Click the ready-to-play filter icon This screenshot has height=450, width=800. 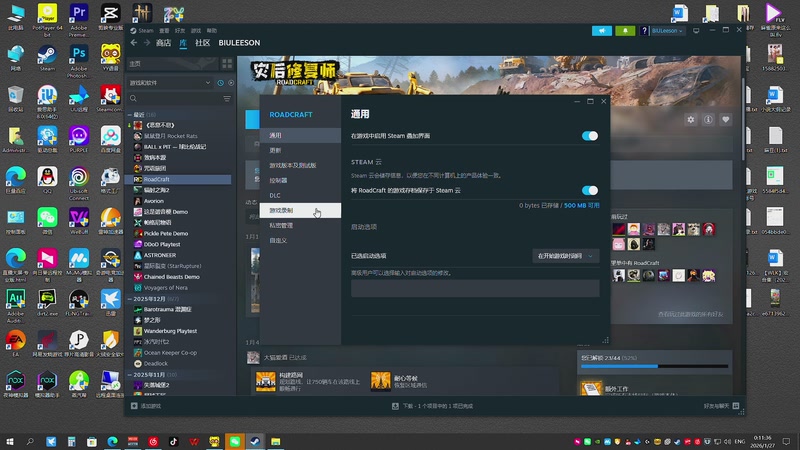pos(231,83)
